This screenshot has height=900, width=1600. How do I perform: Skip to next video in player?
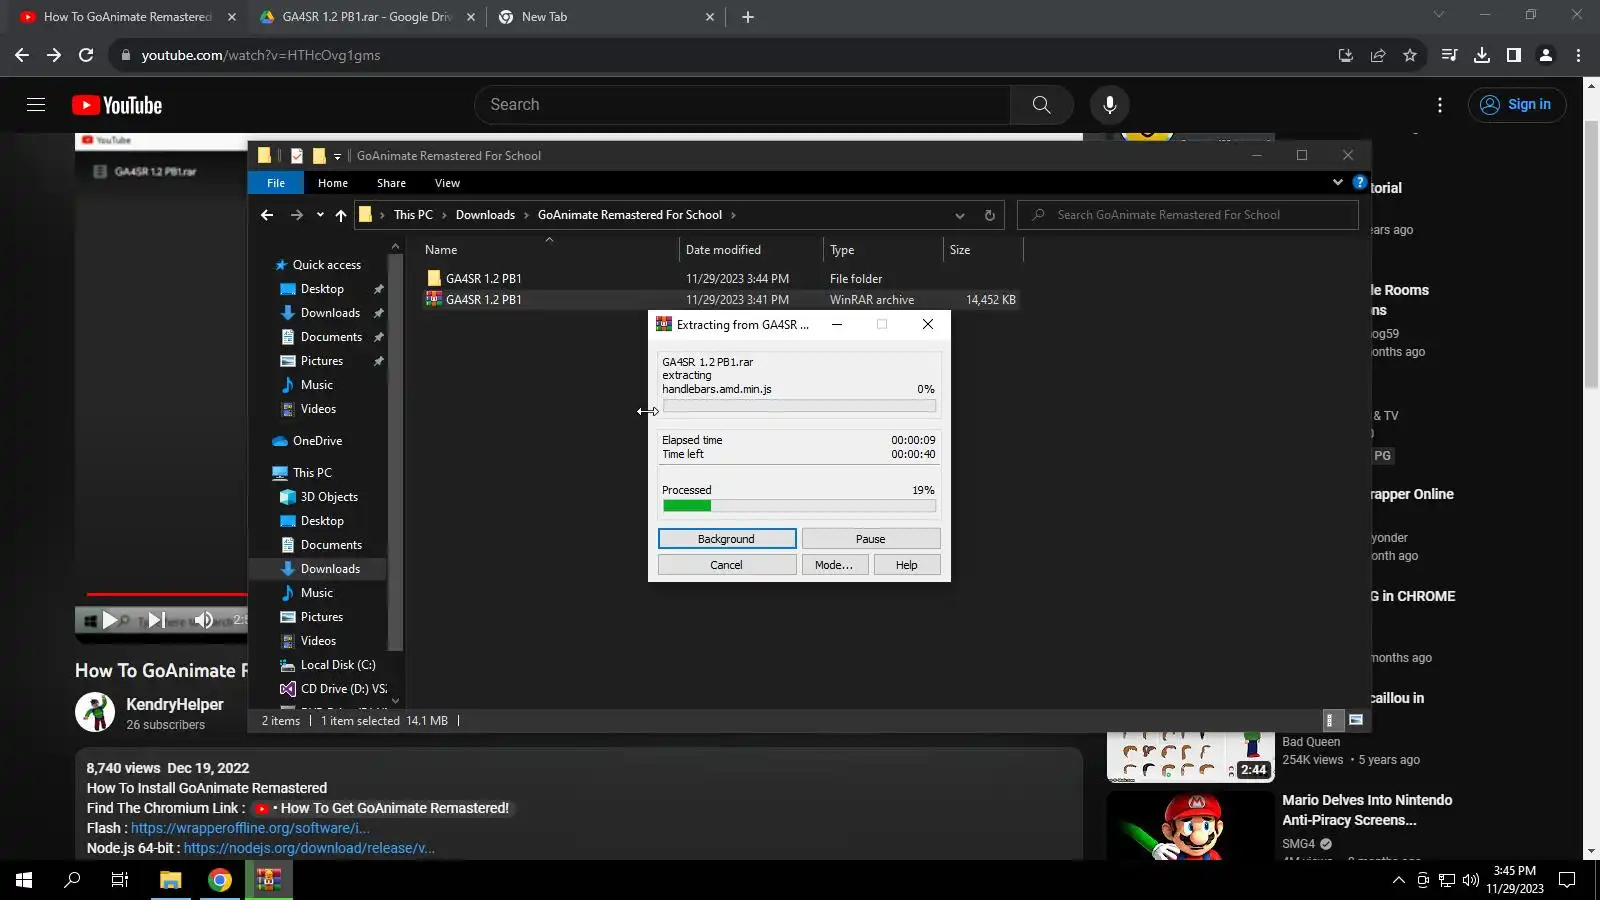tap(157, 620)
